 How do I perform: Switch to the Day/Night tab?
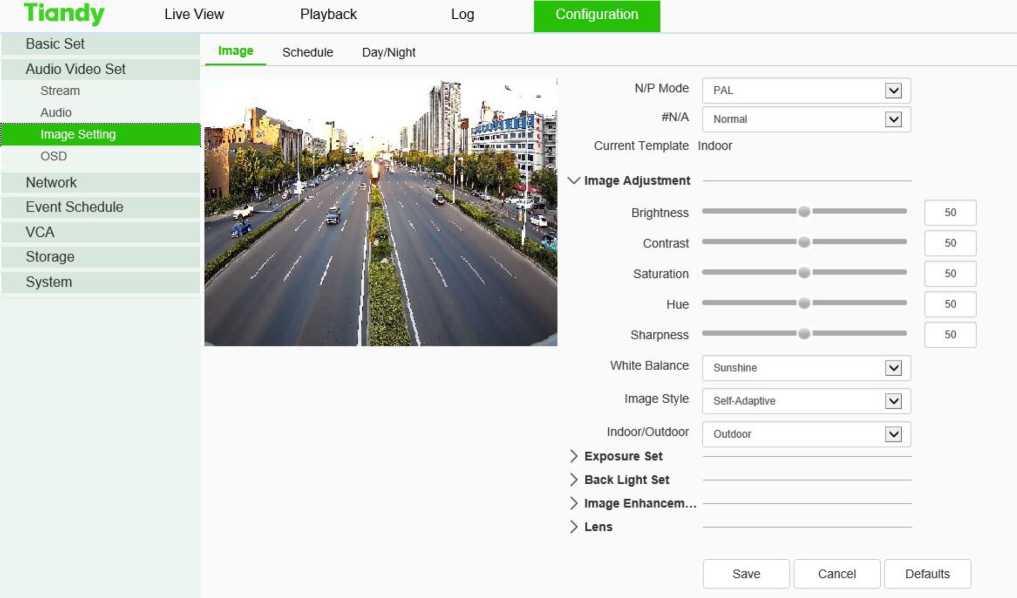(388, 52)
